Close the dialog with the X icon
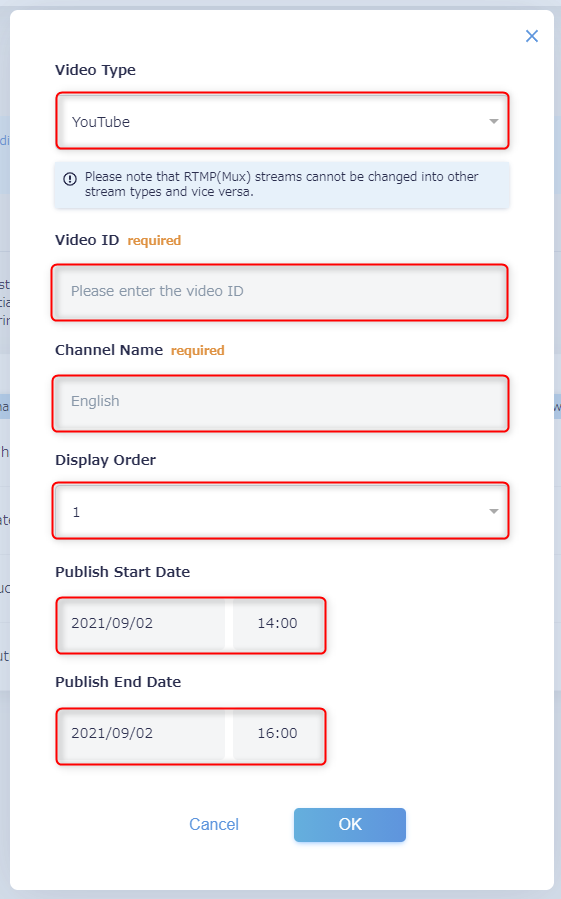 tap(532, 36)
